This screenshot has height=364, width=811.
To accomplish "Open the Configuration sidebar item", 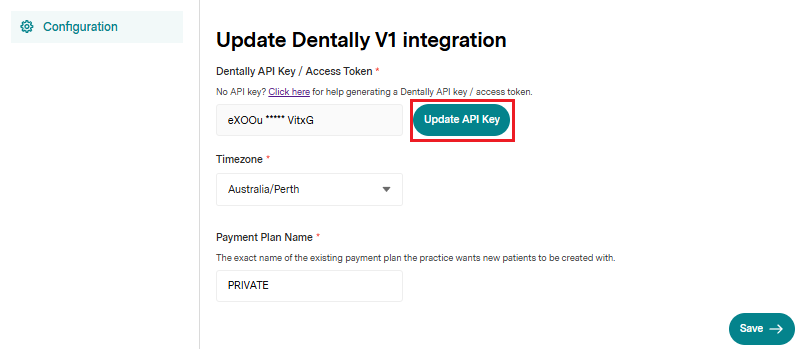I will pos(97,27).
